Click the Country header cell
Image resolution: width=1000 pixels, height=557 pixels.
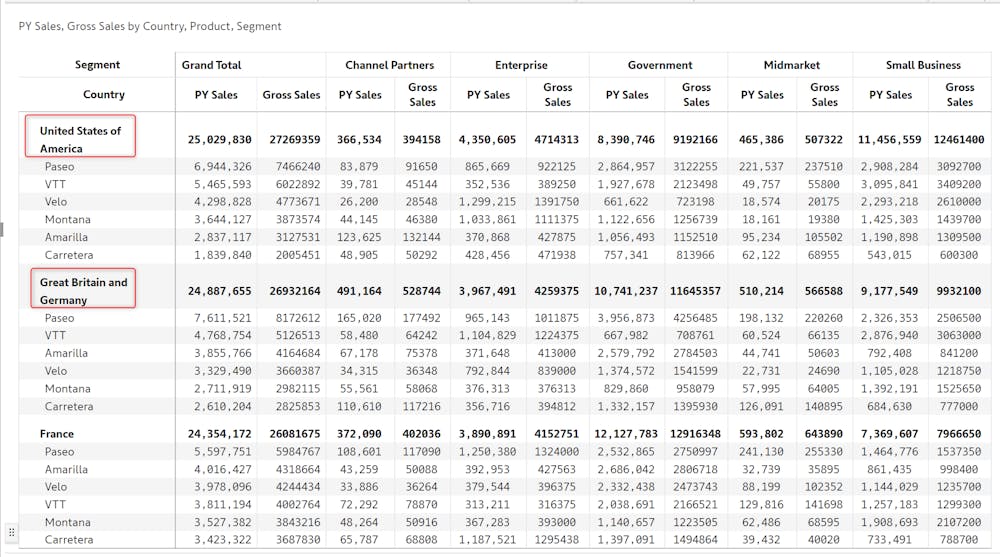[x=103, y=94]
